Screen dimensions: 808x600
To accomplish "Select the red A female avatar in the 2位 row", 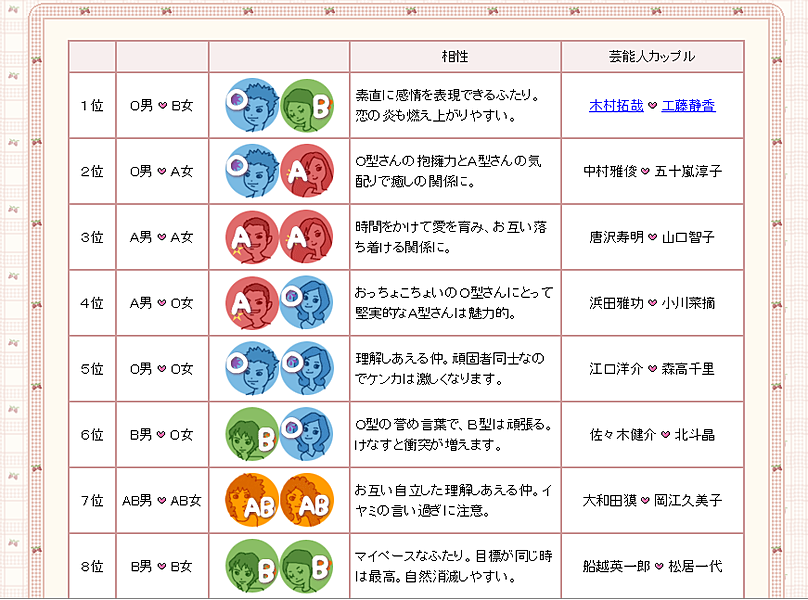I will [x=306, y=171].
